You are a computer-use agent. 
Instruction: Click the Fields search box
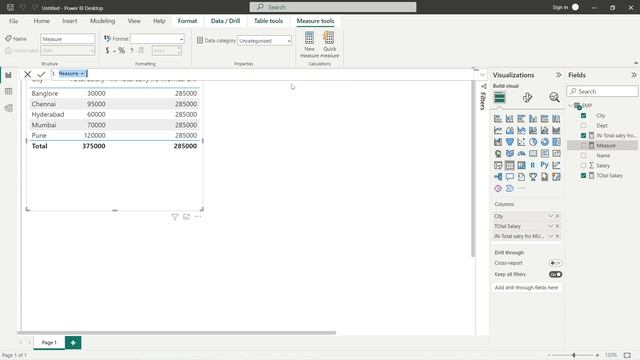[x=602, y=91]
